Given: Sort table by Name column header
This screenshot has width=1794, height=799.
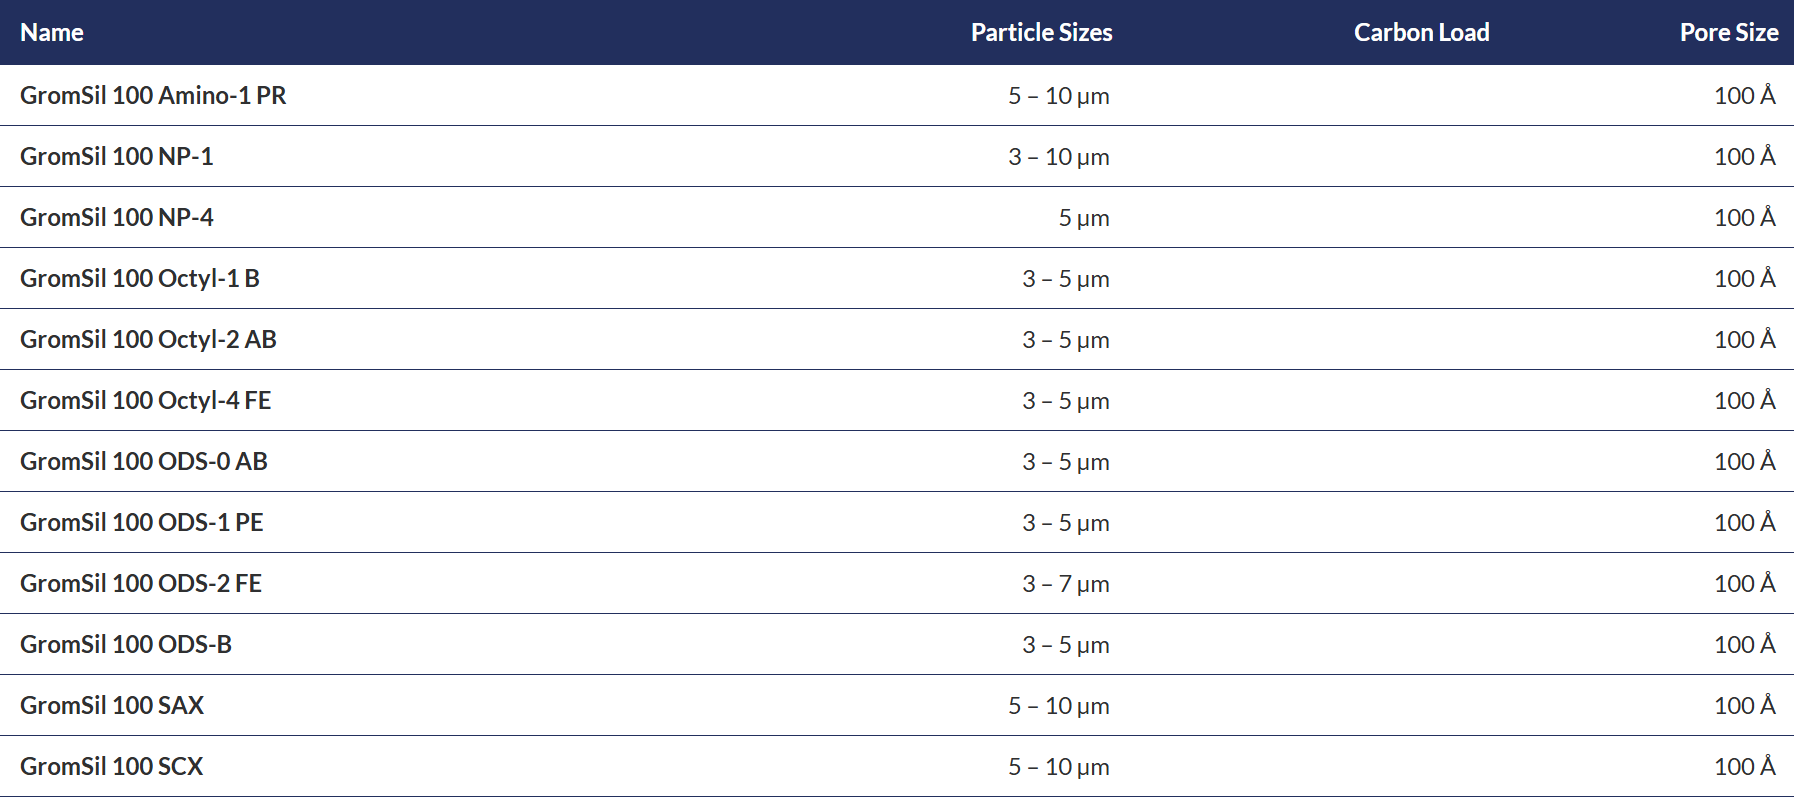Looking at the screenshot, I should (52, 32).
